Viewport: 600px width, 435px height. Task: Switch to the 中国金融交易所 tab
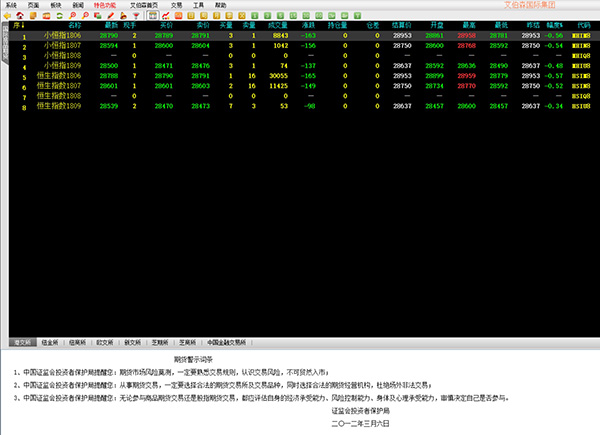[227, 342]
